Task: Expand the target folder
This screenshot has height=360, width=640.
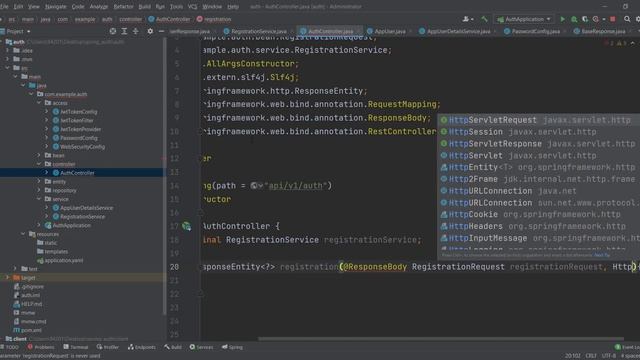Action: 7,278
